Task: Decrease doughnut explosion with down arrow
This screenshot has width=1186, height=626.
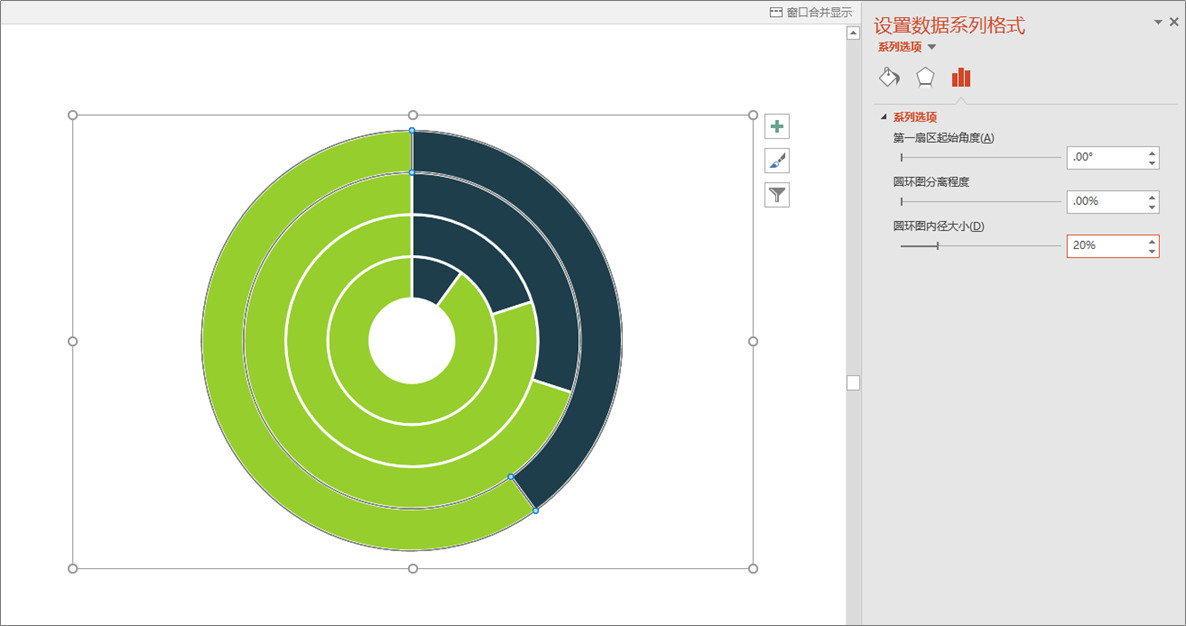Action: click(1152, 206)
